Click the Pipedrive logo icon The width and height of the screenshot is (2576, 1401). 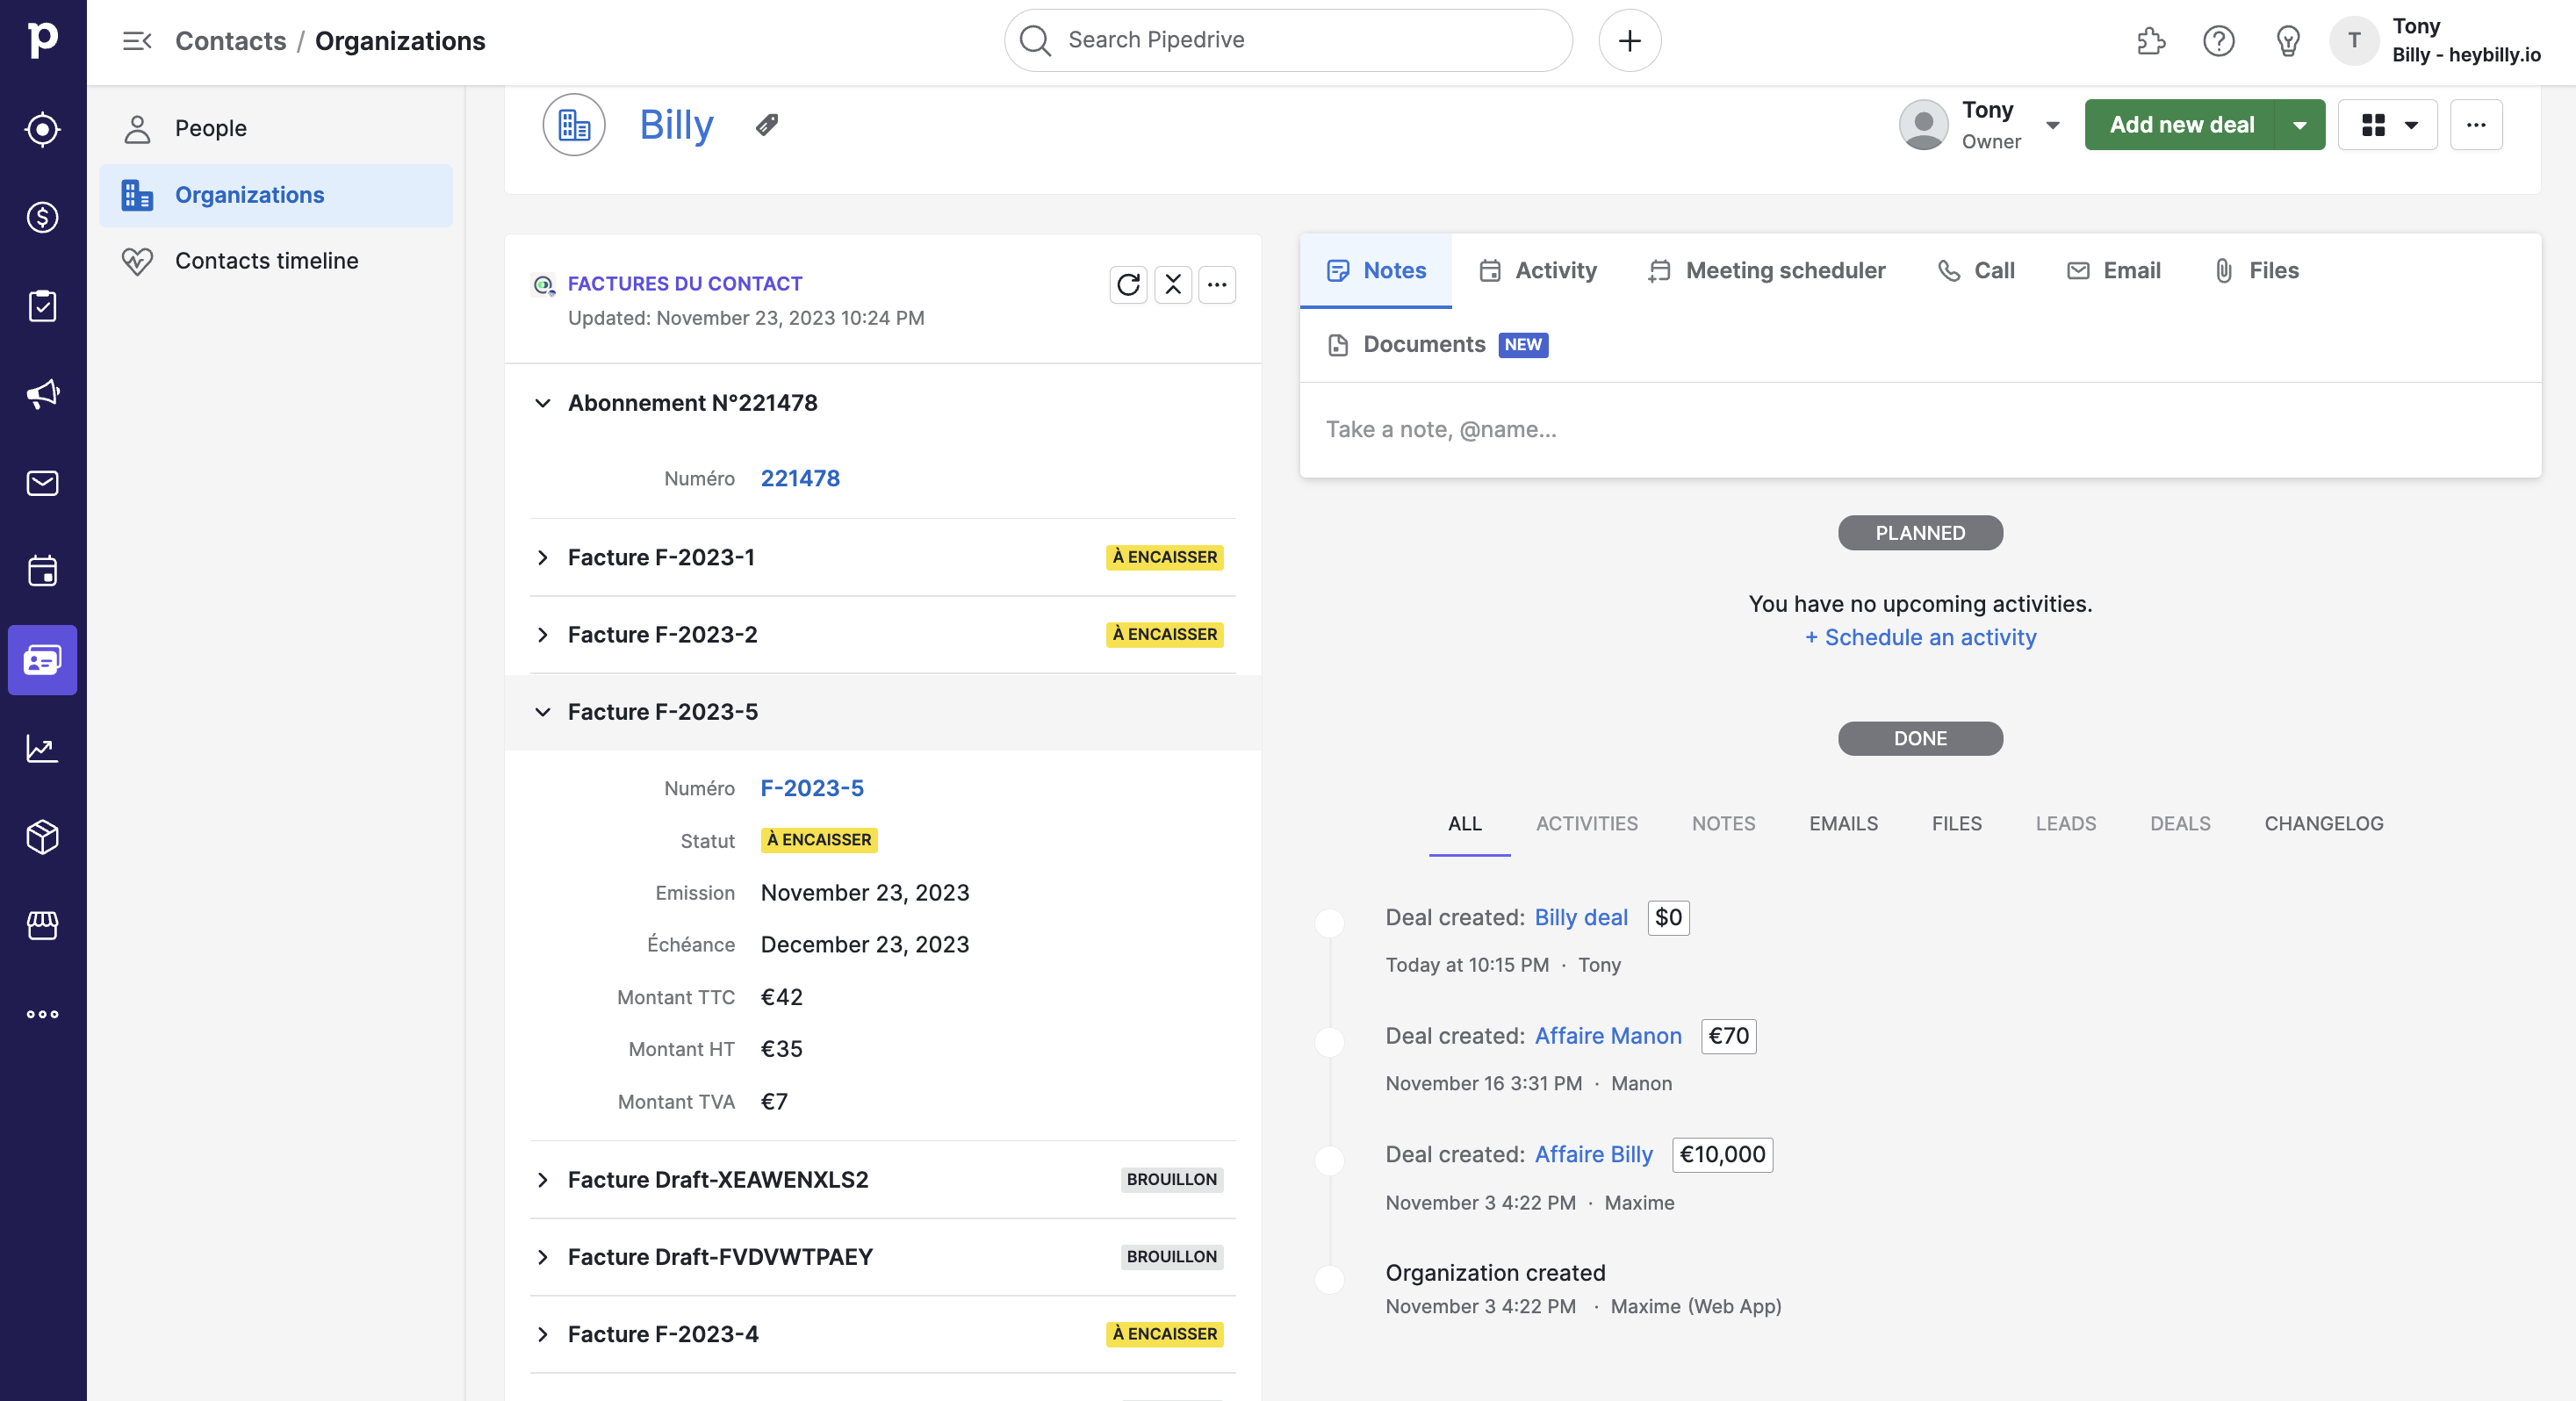click(x=43, y=40)
